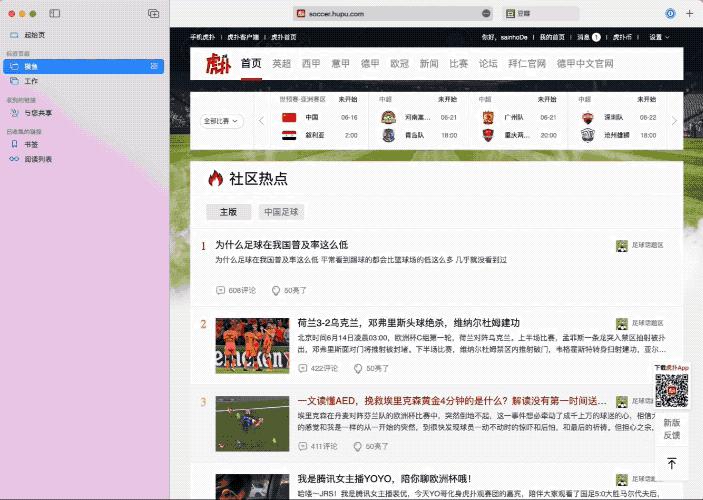Go to the 西甲 section
The height and width of the screenshot is (500, 703).
pyautogui.click(x=311, y=64)
